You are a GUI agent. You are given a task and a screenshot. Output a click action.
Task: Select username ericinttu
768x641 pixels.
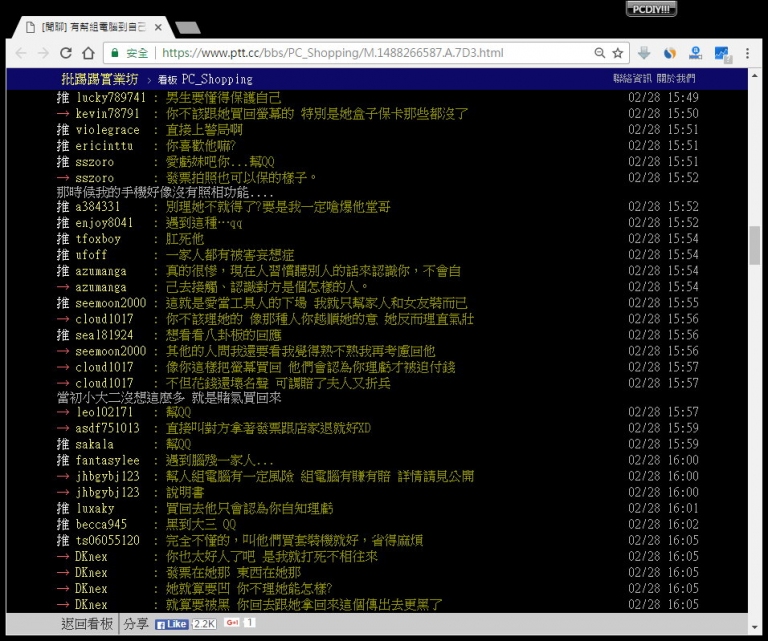pos(104,146)
